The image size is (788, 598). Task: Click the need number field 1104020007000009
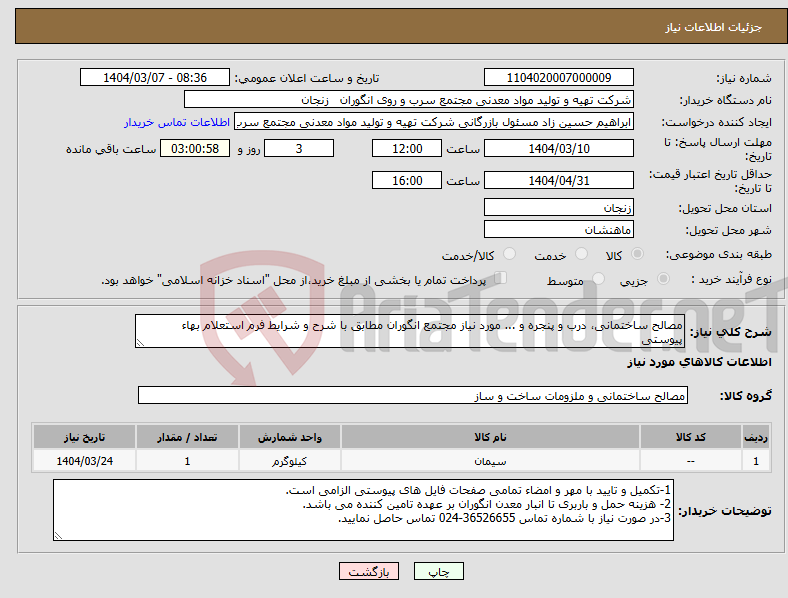point(558,77)
